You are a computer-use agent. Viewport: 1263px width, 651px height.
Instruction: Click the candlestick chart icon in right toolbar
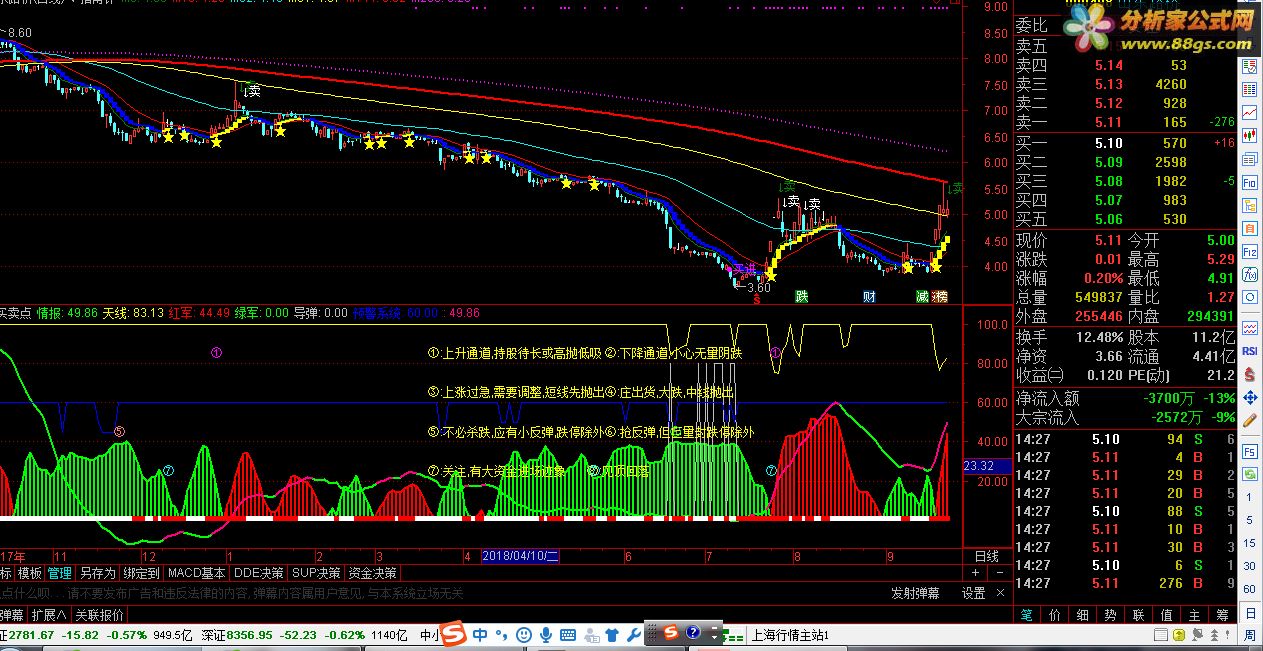click(x=1248, y=135)
